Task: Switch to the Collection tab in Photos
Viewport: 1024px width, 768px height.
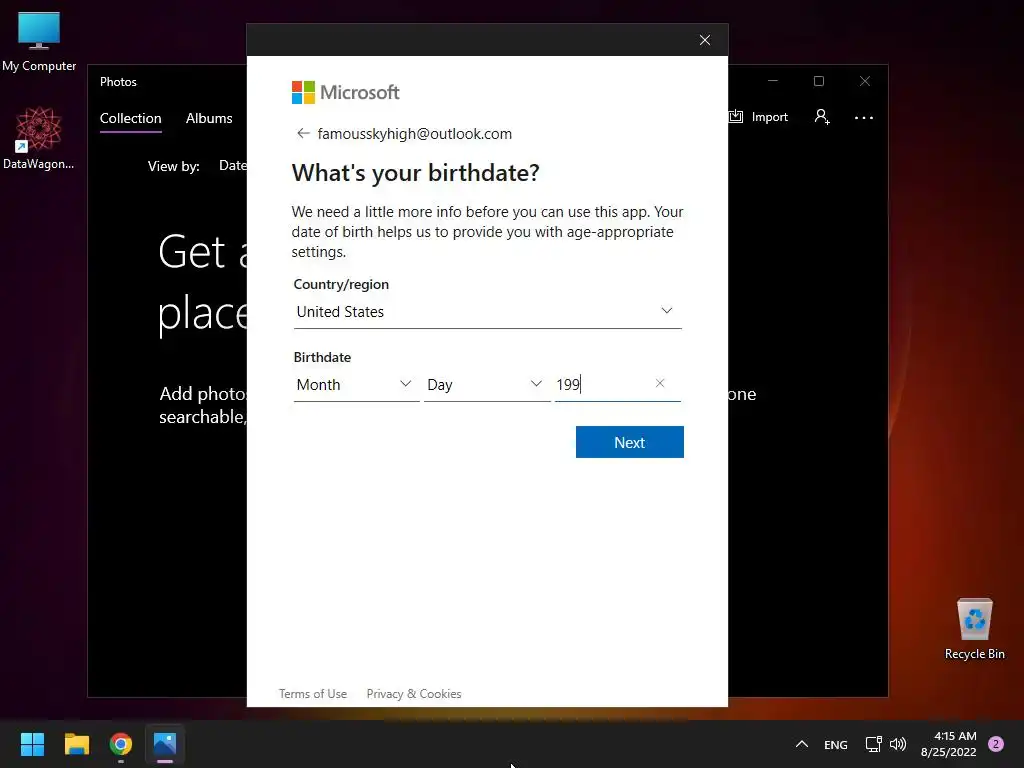Action: 131,118
